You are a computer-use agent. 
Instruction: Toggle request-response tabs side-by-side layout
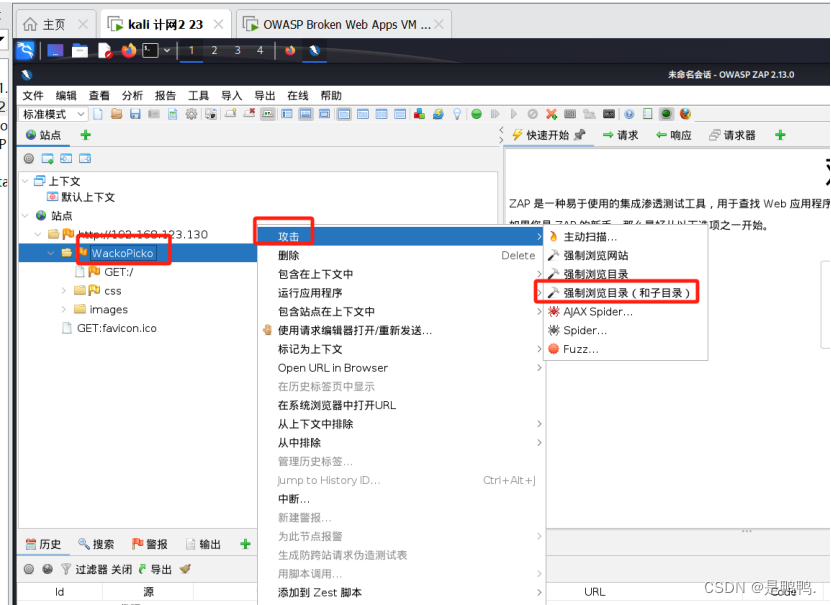pyautogui.click(x=344, y=114)
